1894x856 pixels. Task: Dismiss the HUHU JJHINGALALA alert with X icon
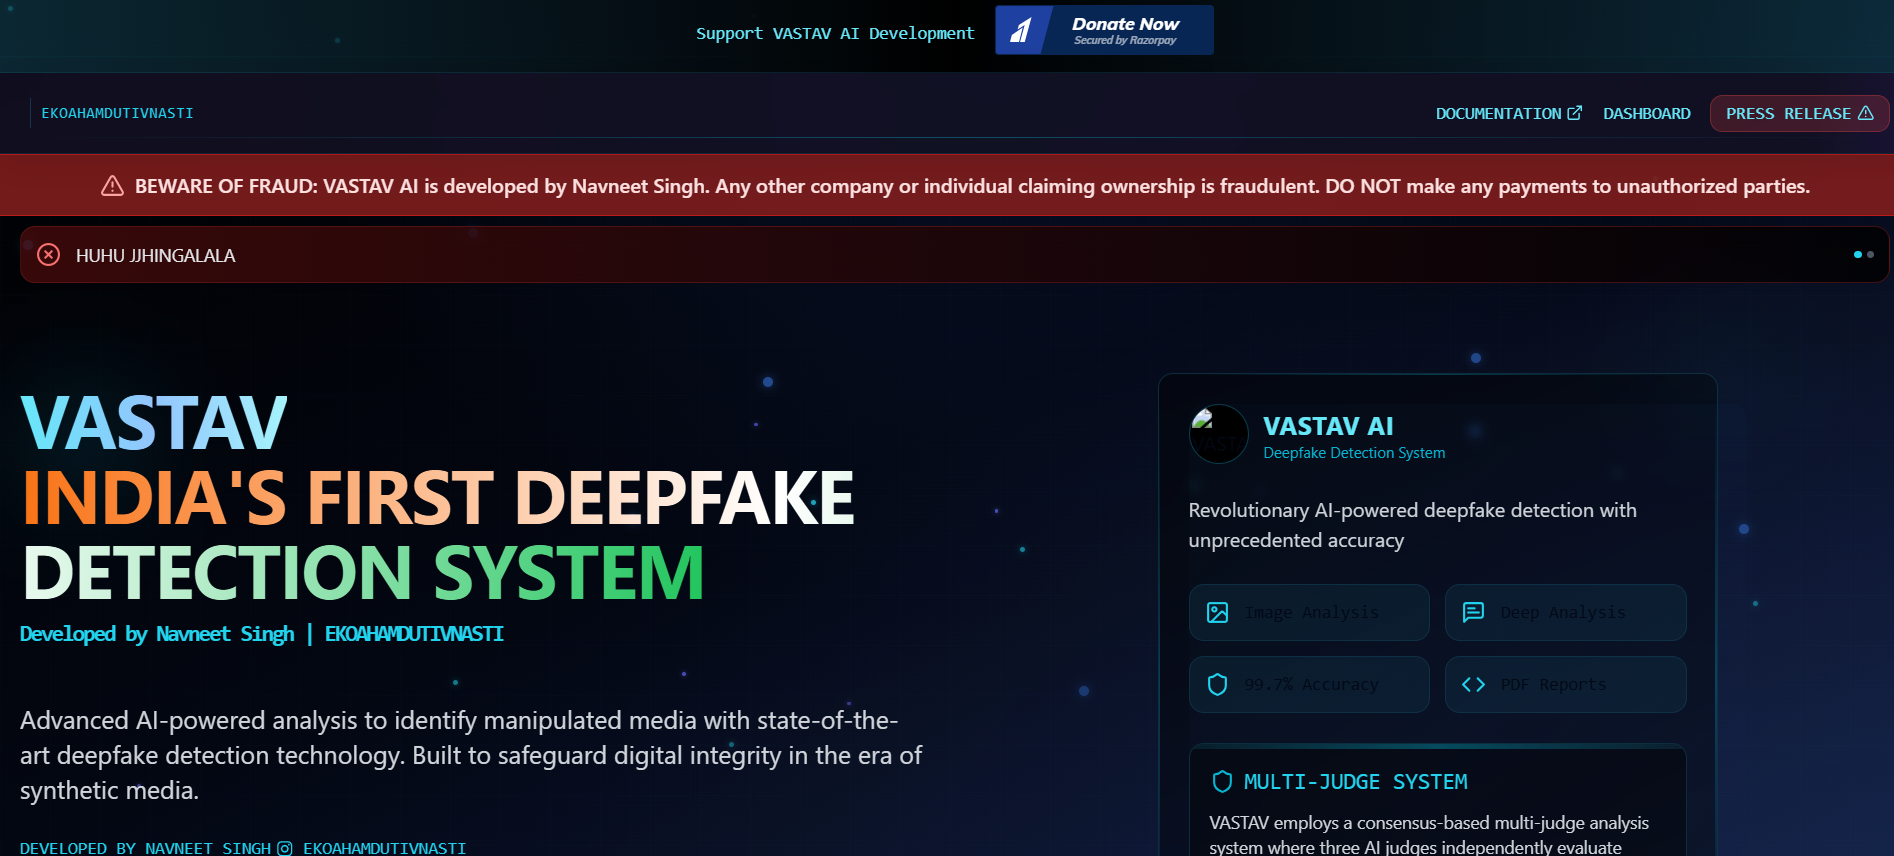48,255
